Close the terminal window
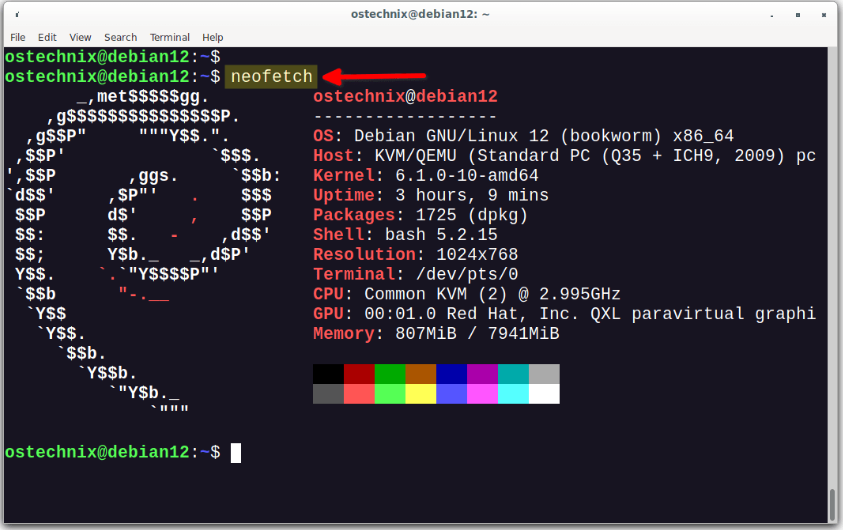This screenshot has width=843, height=530. pyautogui.click(x=824, y=15)
